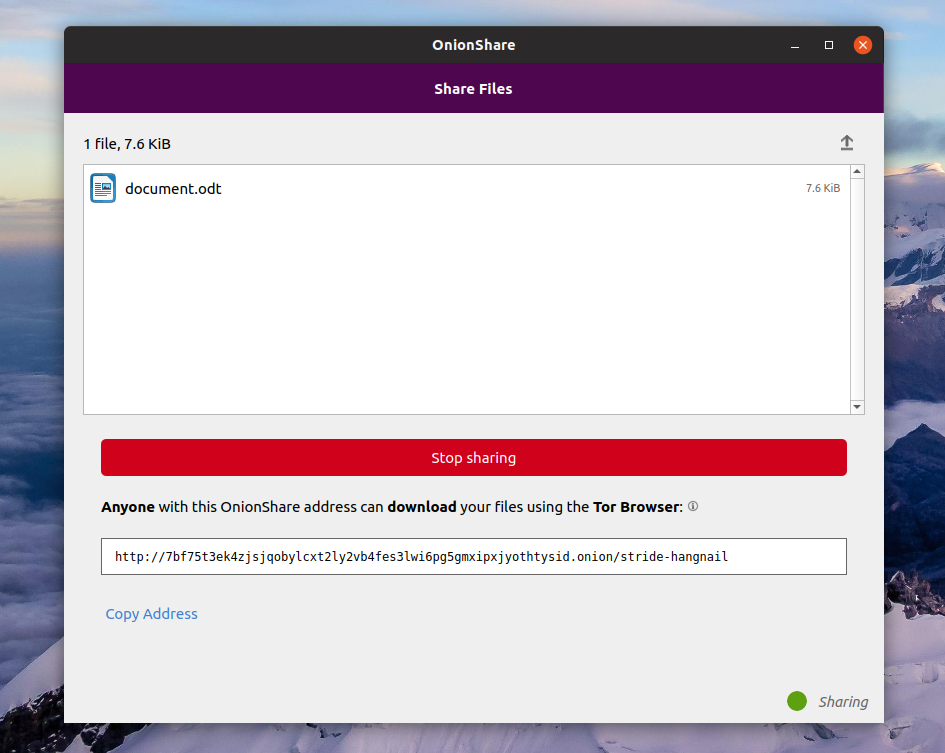Click the Share Files header

point(473,89)
